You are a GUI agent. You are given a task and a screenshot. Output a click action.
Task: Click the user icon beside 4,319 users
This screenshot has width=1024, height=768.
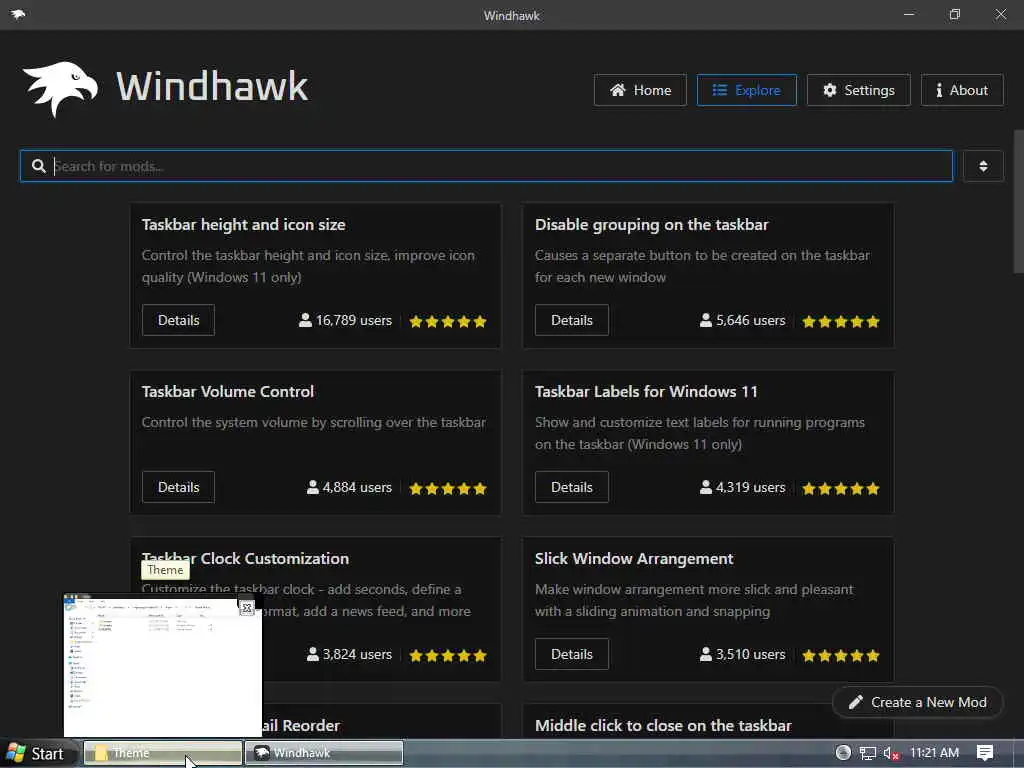(x=705, y=487)
